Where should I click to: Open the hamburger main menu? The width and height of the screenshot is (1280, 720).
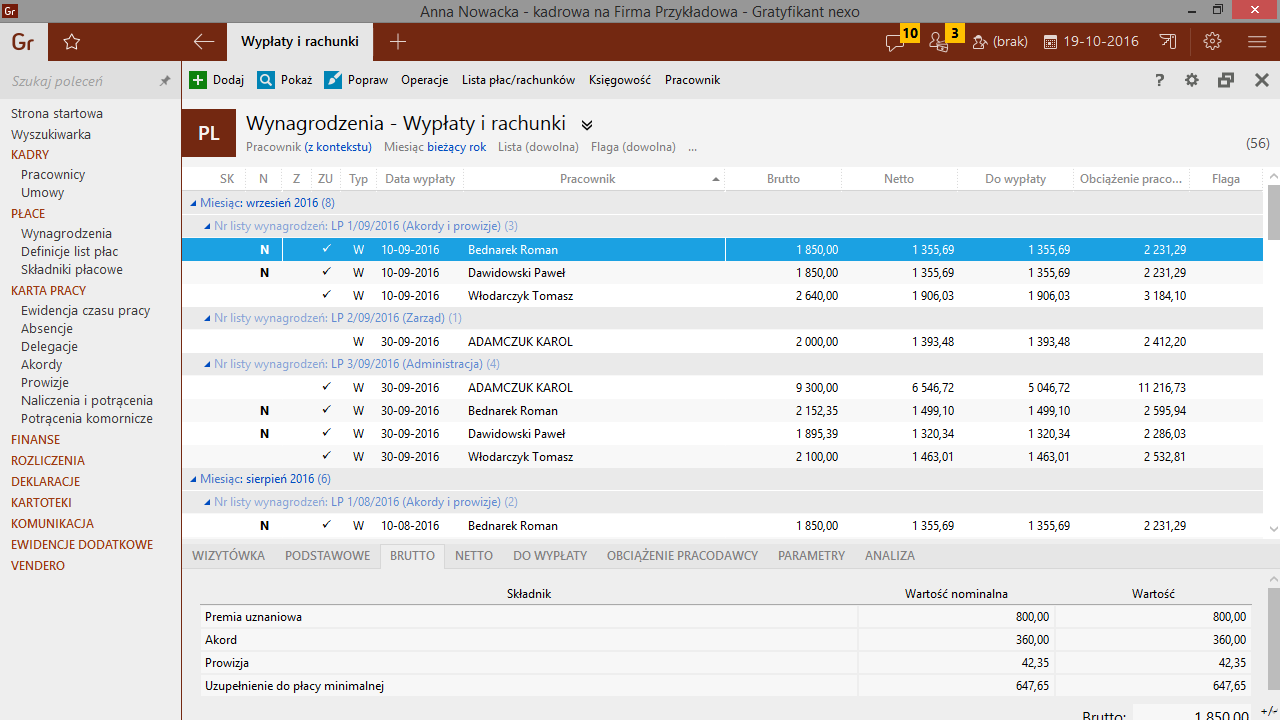tap(1258, 42)
